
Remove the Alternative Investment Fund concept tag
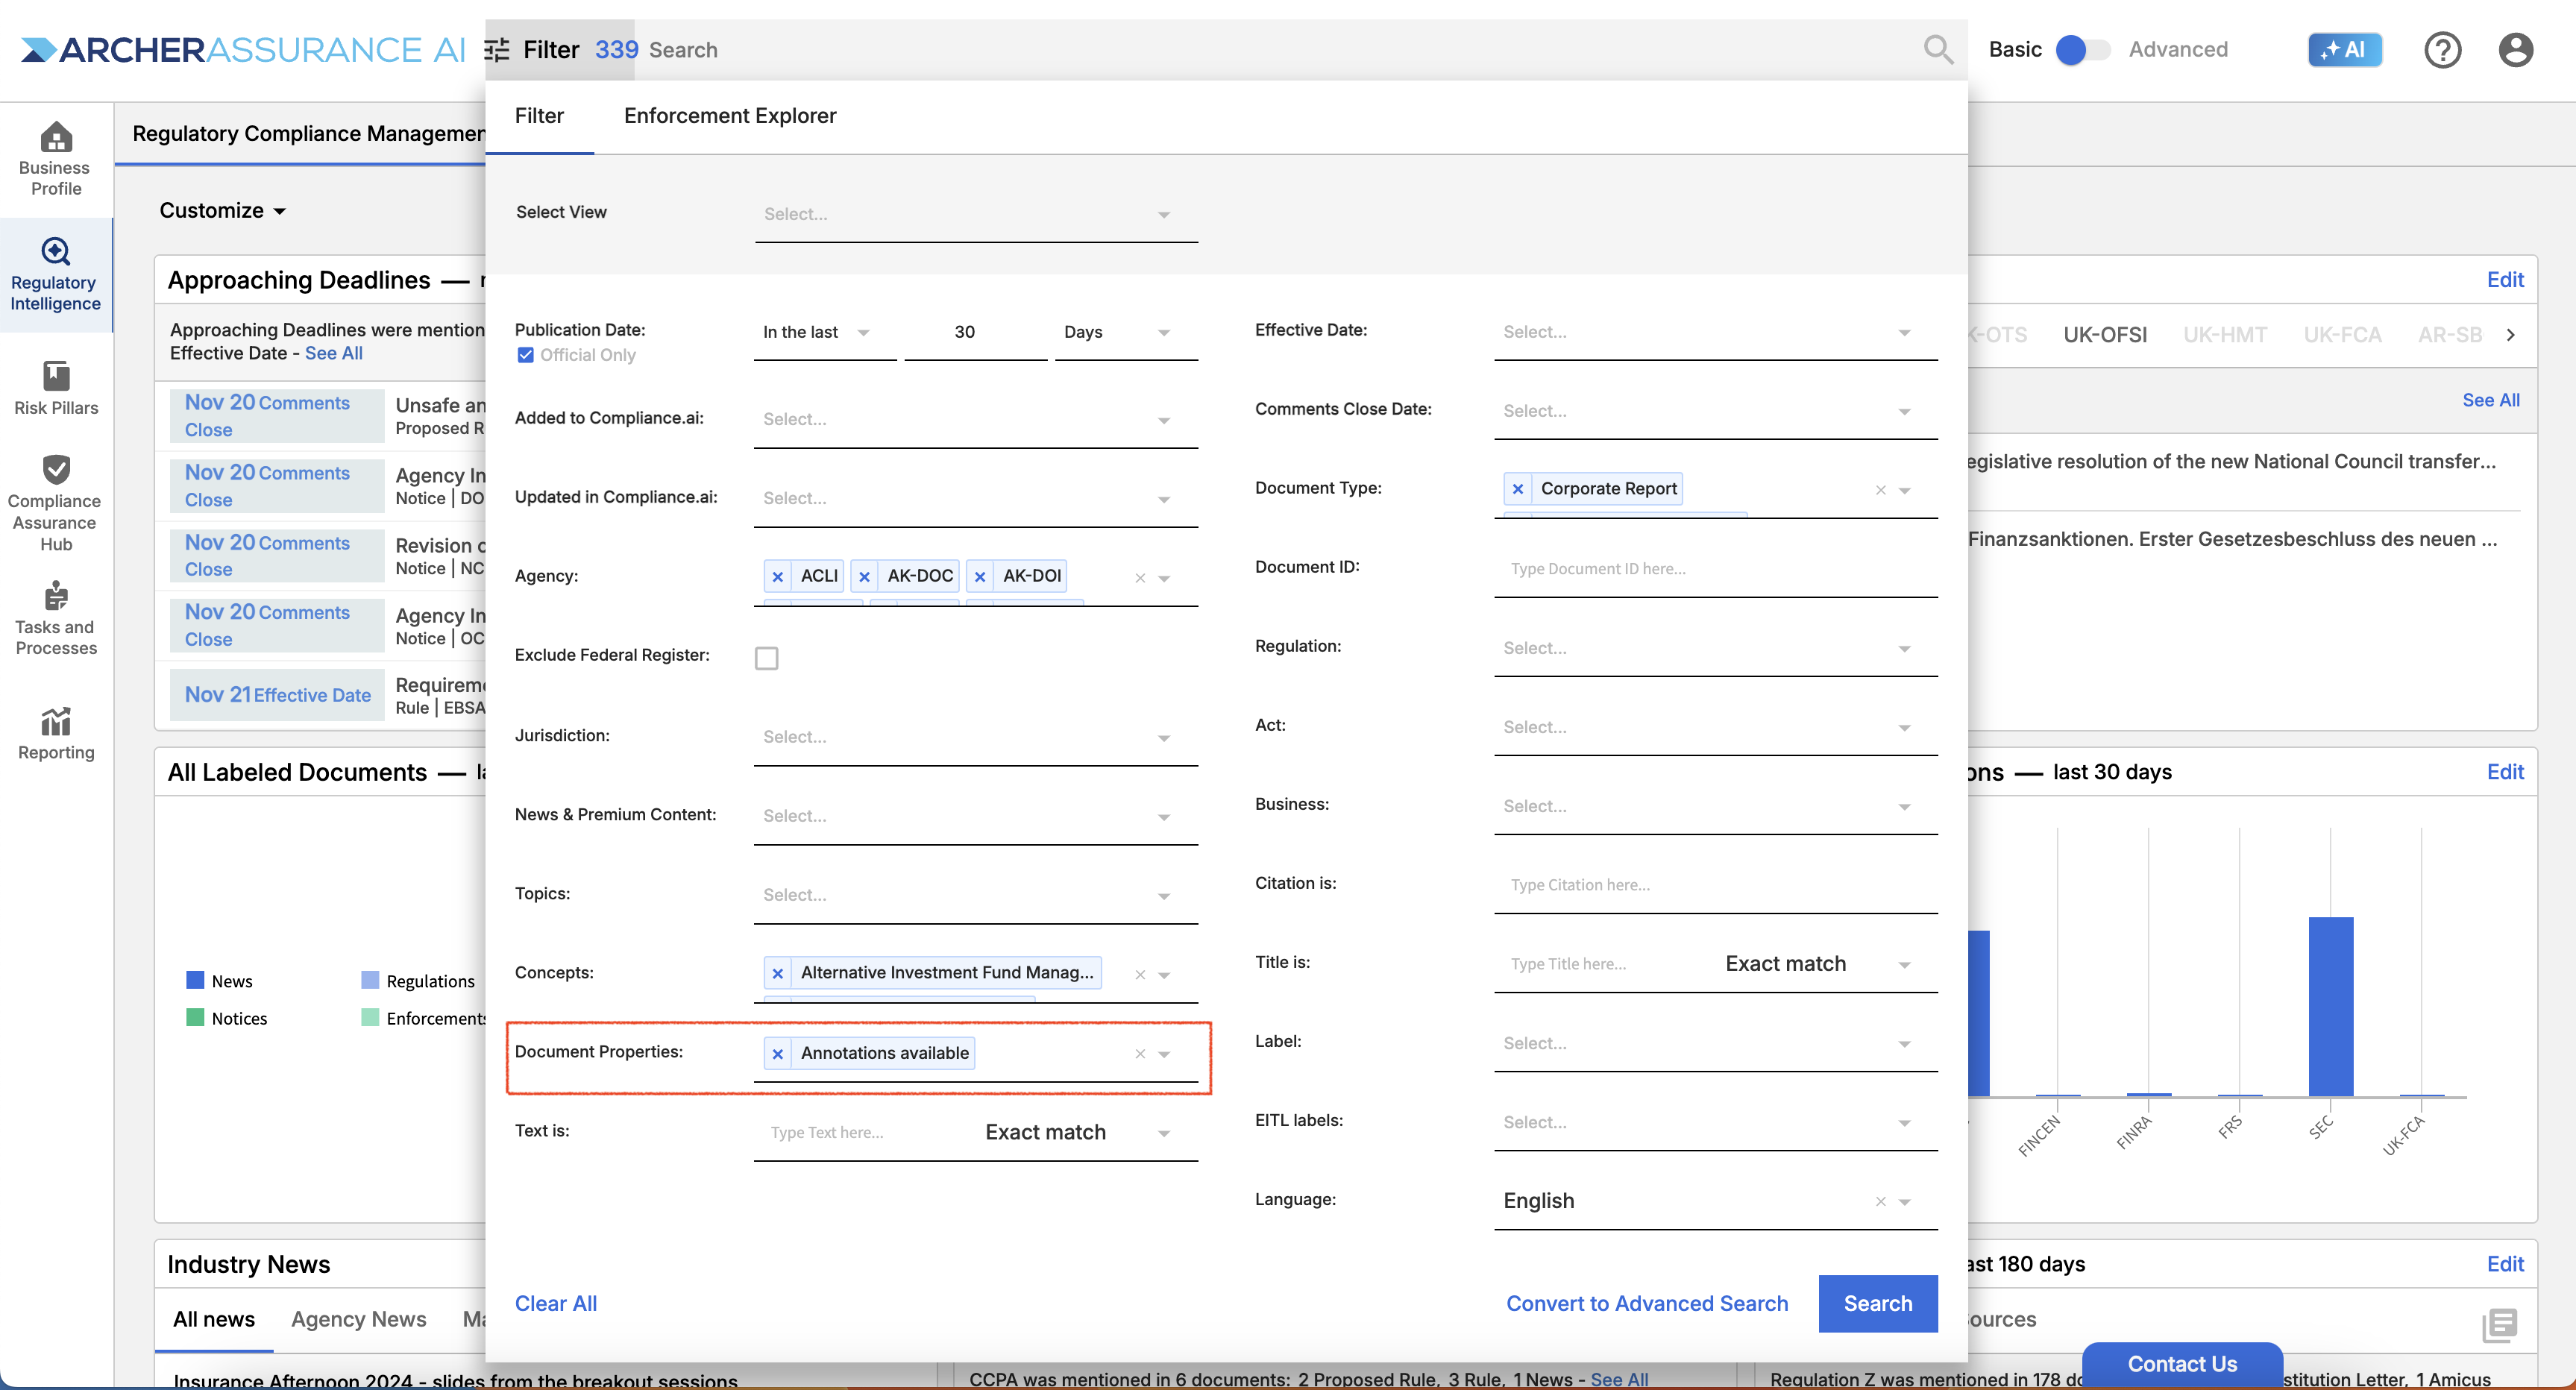click(777, 973)
